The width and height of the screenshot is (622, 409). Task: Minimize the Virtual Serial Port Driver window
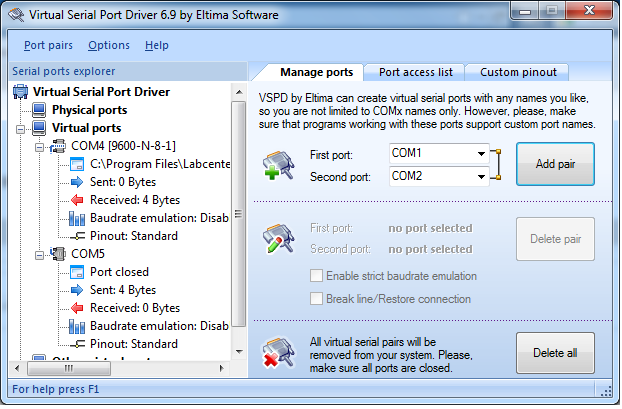tap(524, 12)
